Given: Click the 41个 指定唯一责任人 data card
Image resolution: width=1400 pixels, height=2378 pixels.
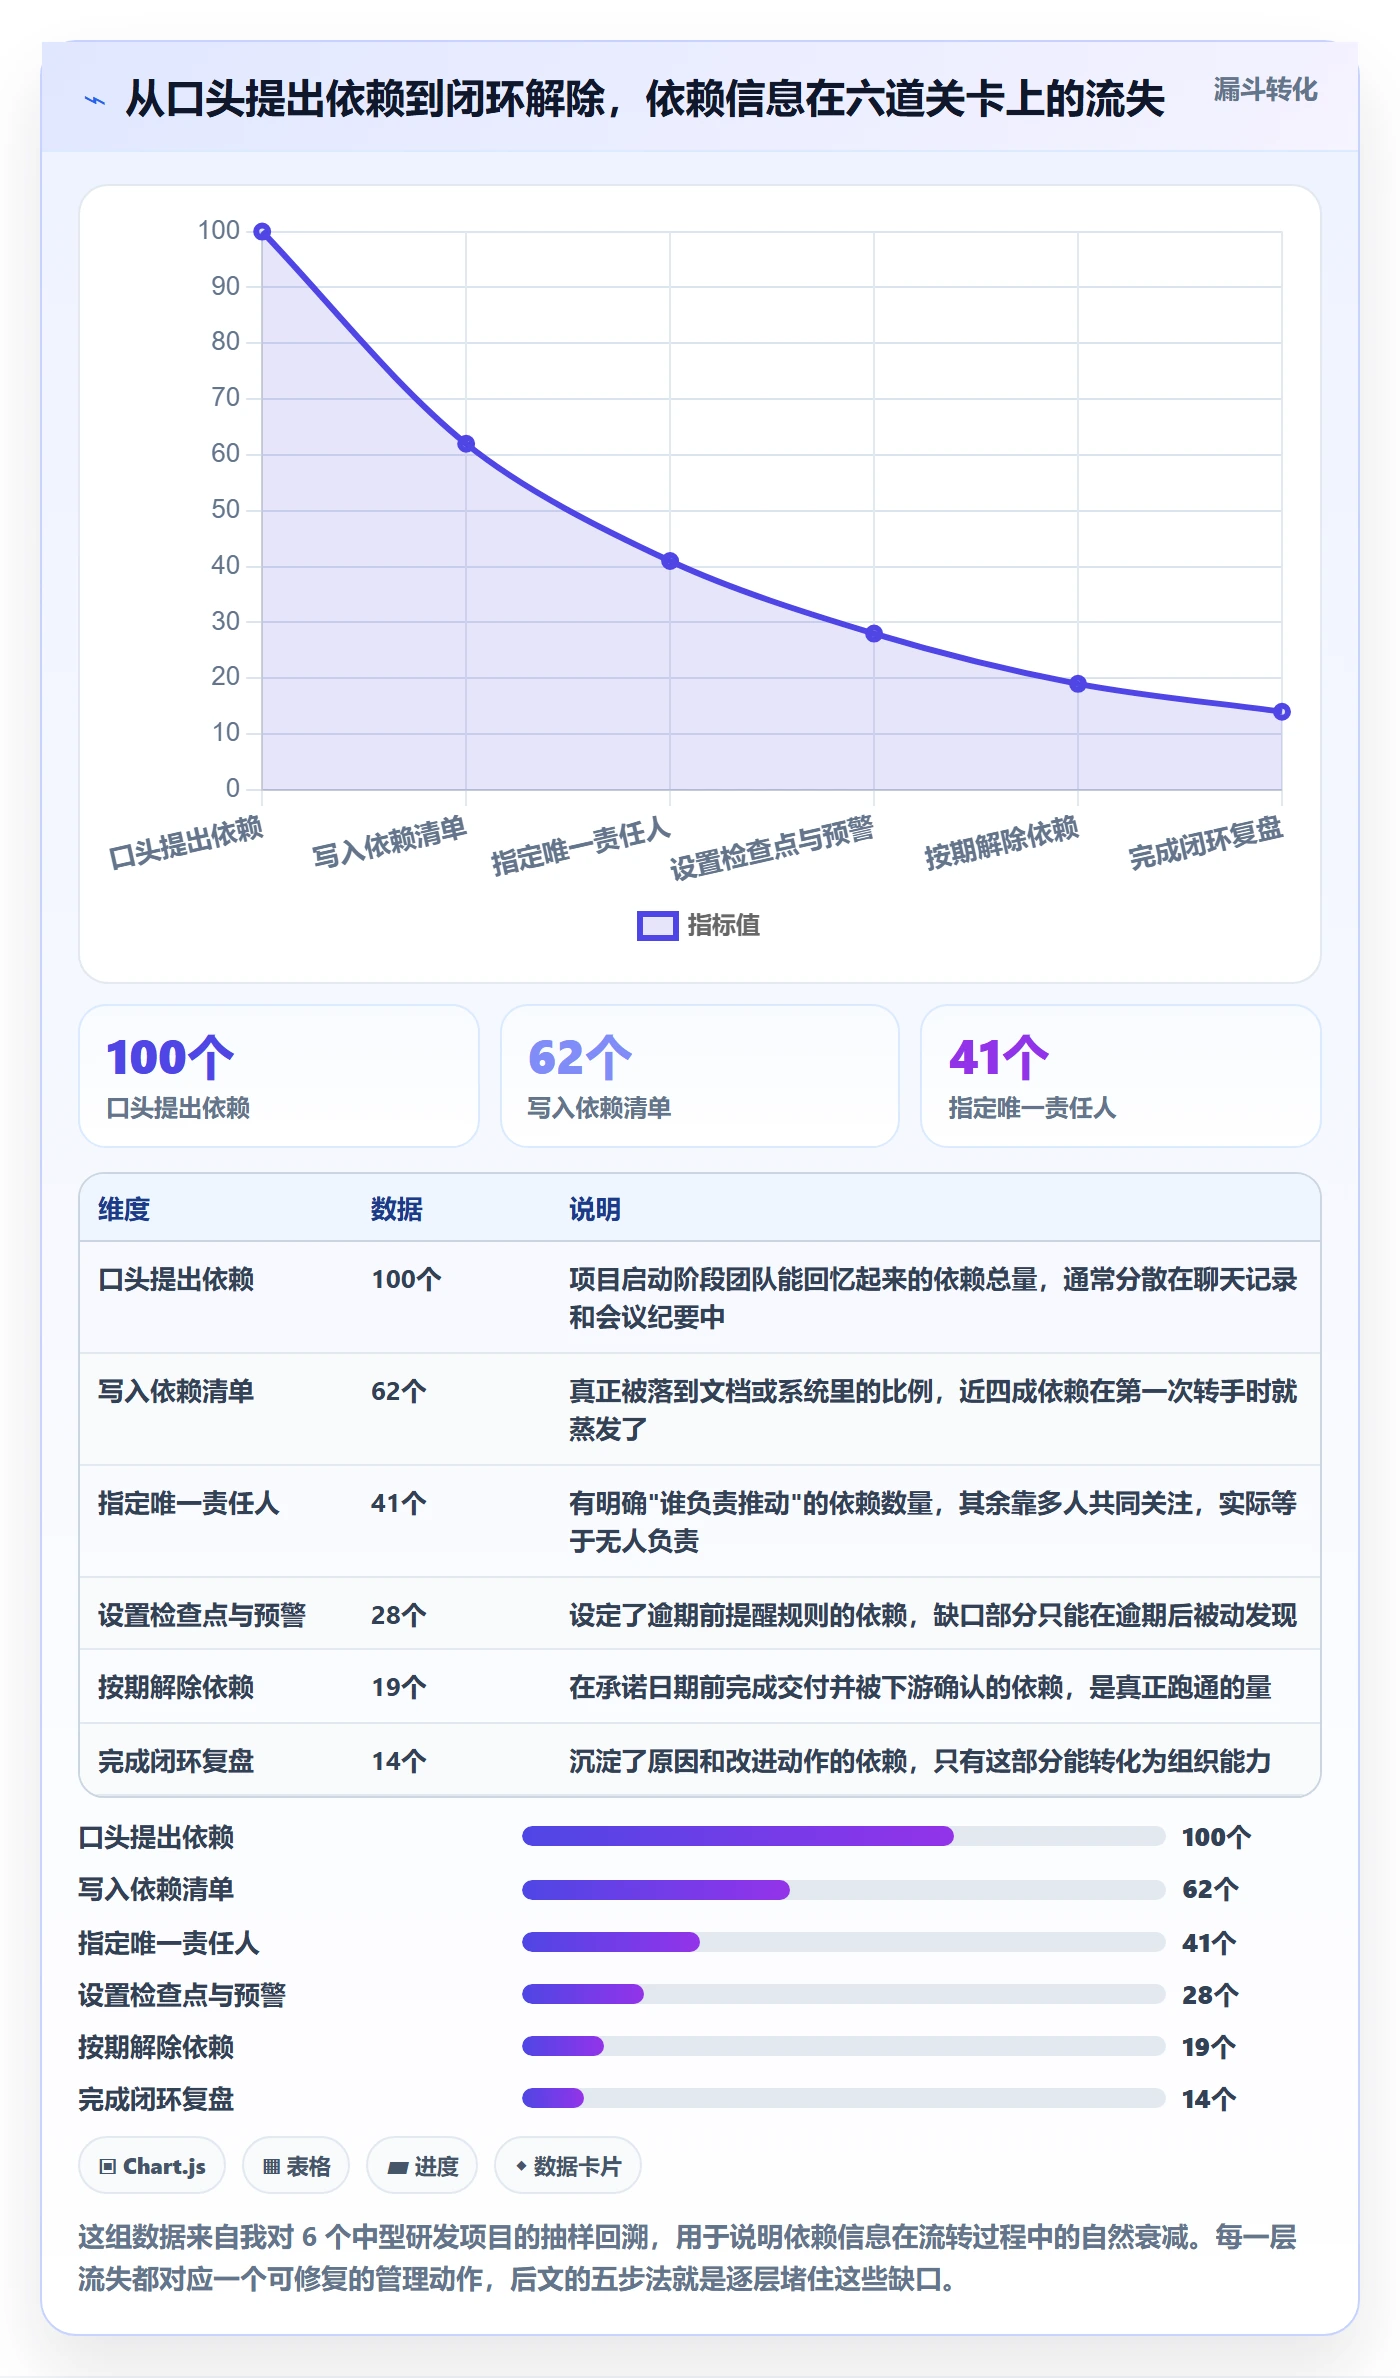Looking at the screenshot, I should 1121,1076.
